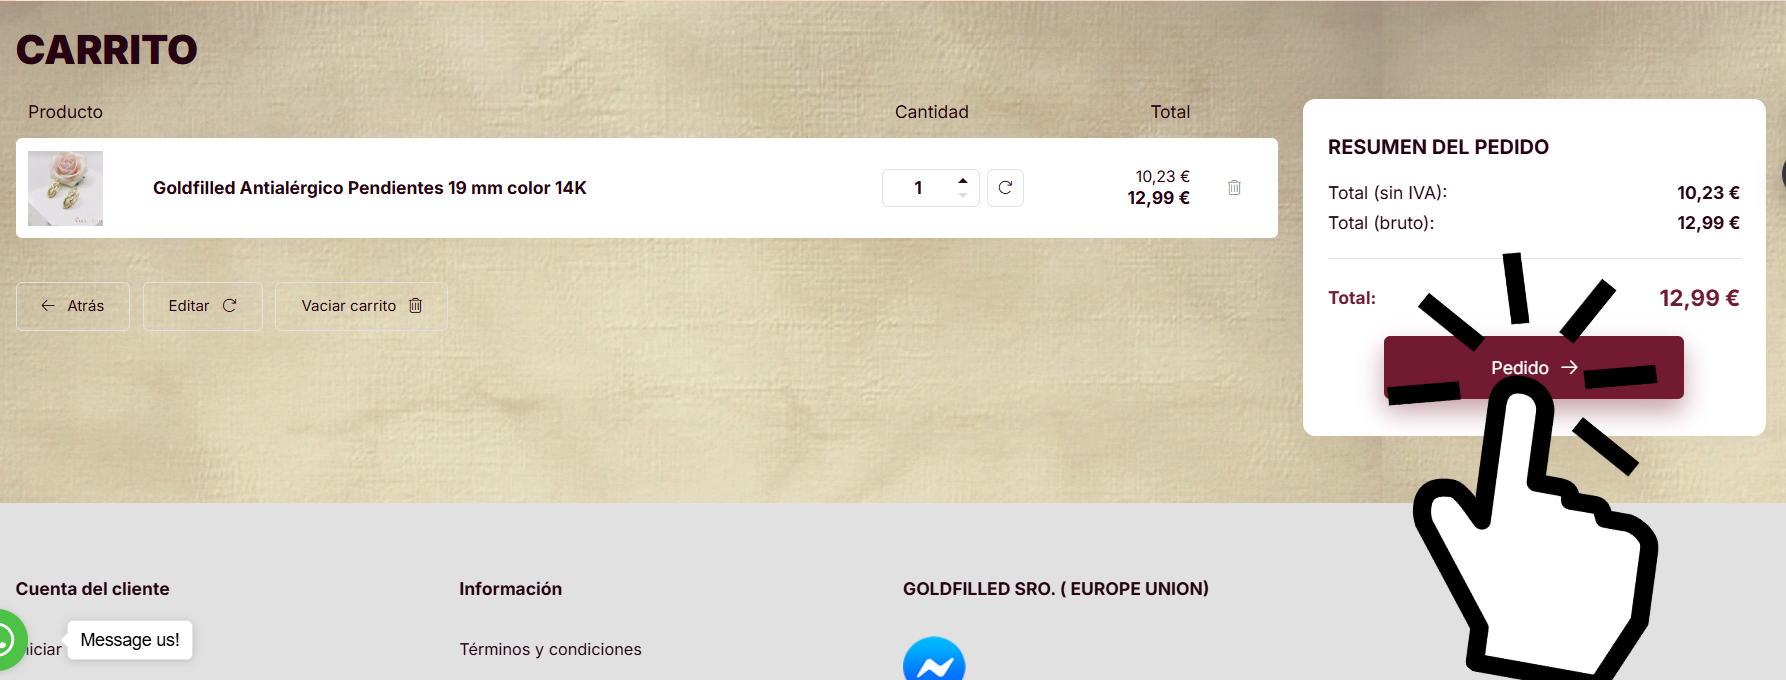Viewport: 1786px width, 680px height.
Task: Delete the earrings with the trash icon
Action: 1234,188
